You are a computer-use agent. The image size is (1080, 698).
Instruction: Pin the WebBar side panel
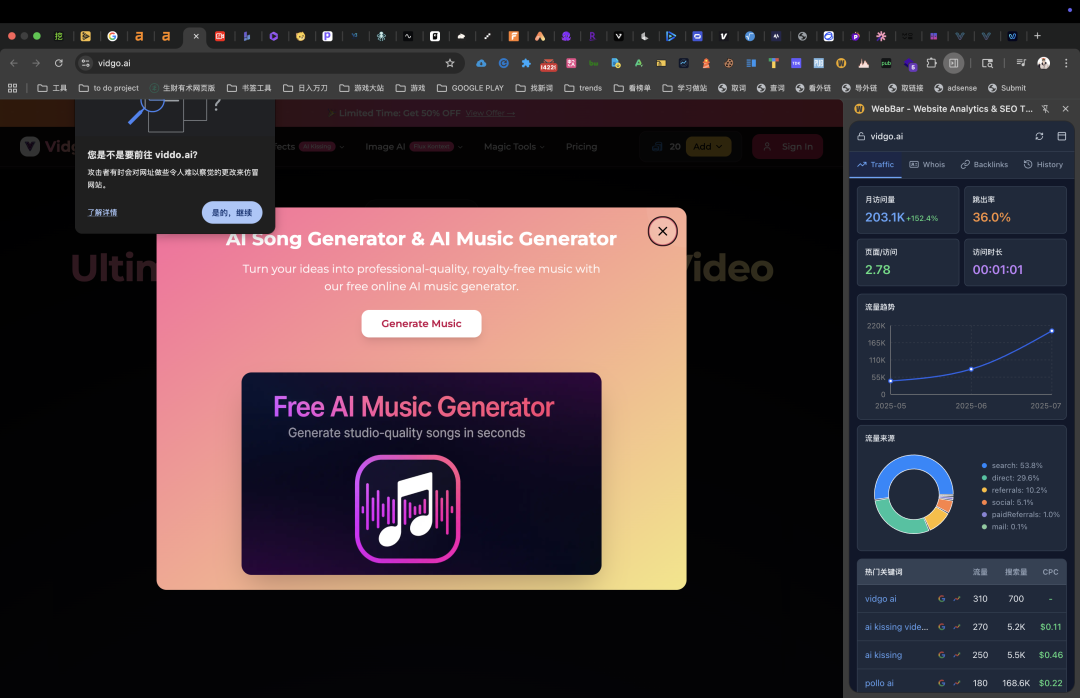pos(1045,109)
